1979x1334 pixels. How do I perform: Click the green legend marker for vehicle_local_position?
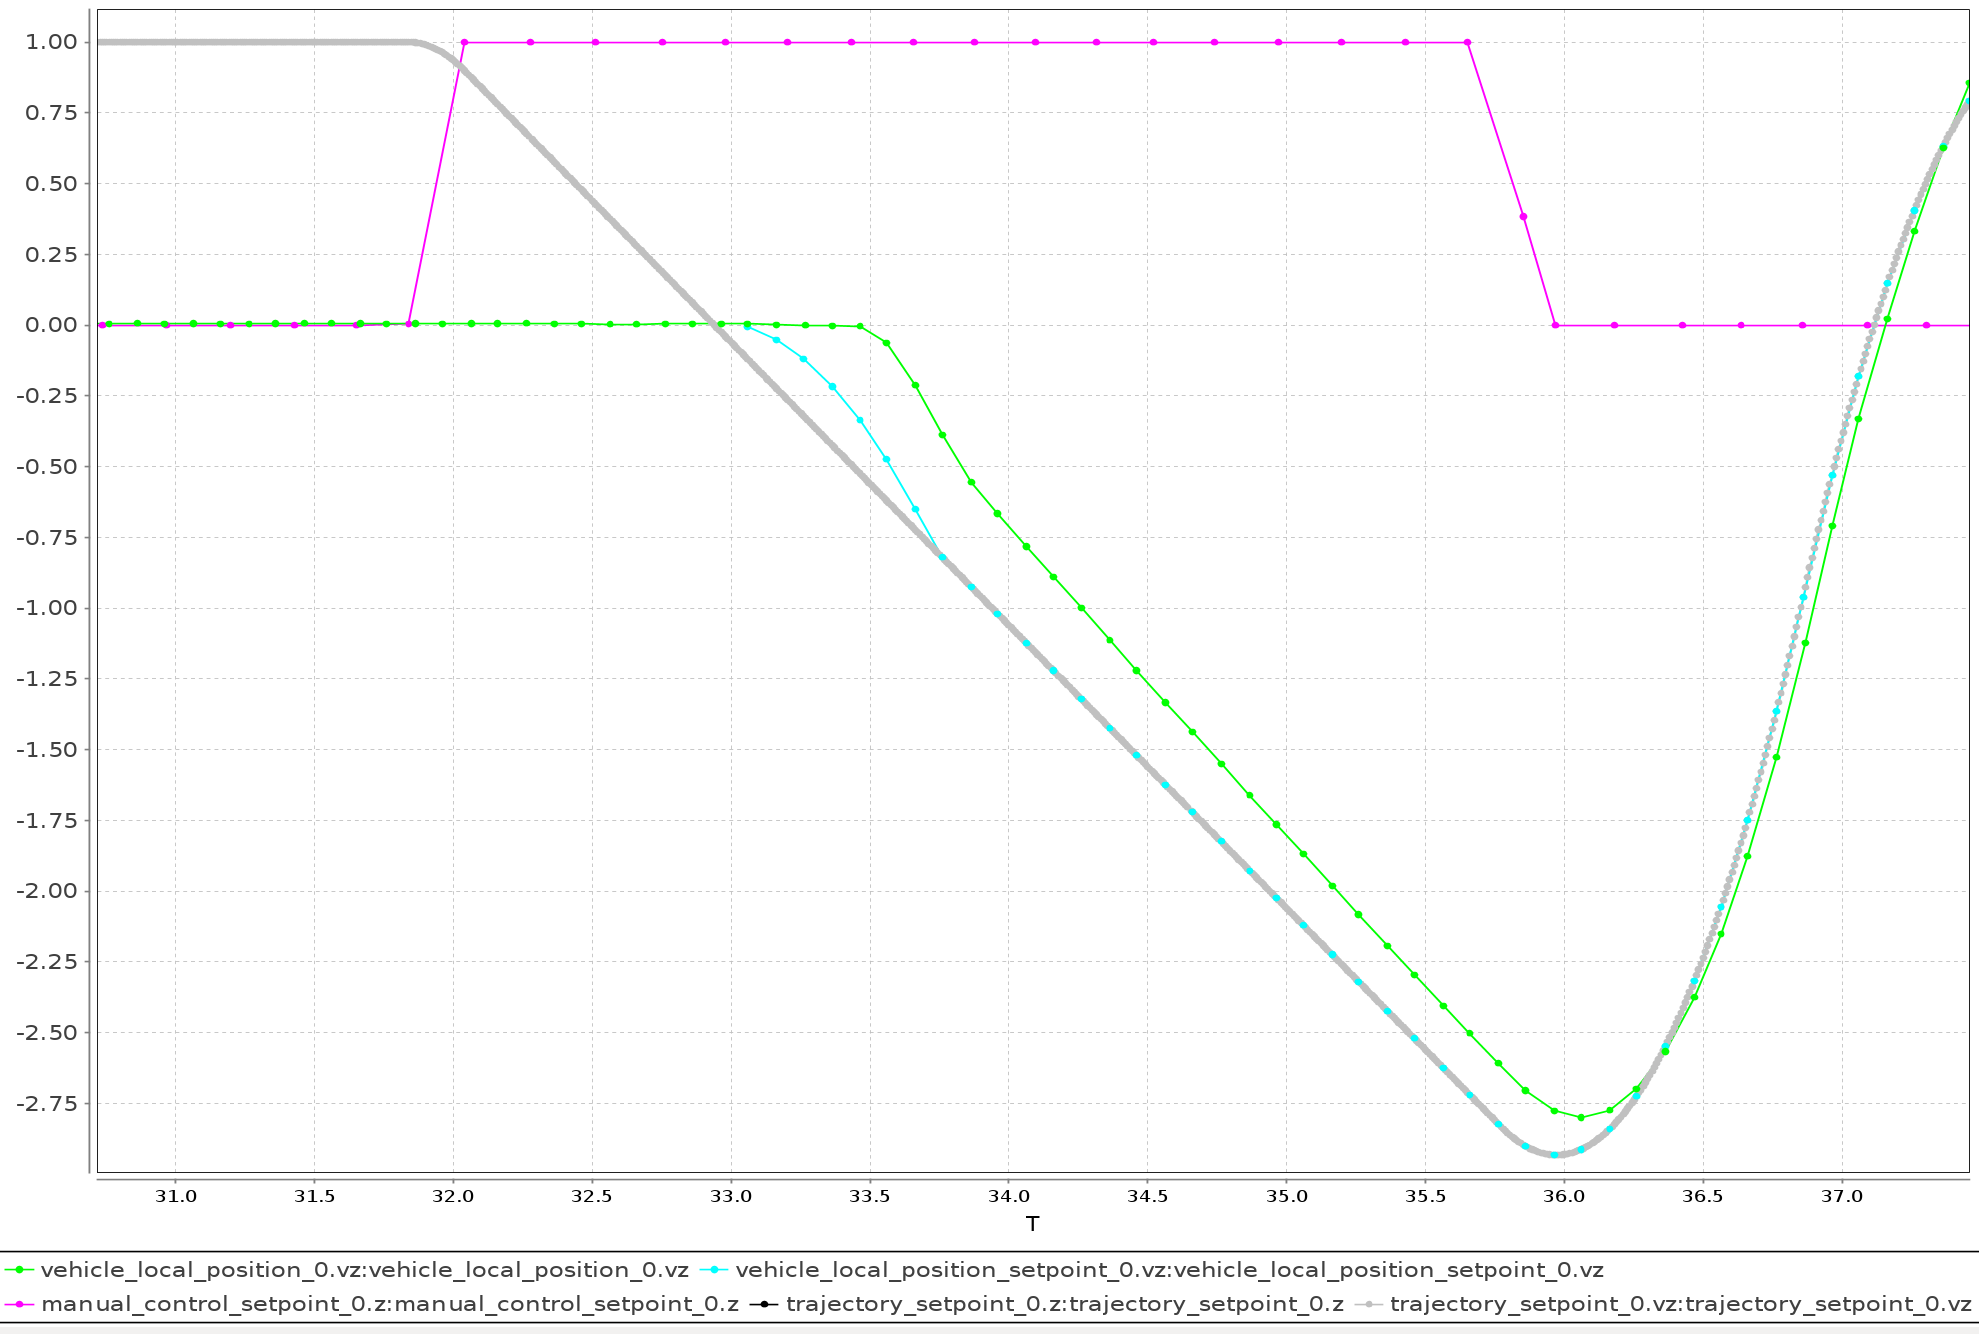coord(19,1270)
